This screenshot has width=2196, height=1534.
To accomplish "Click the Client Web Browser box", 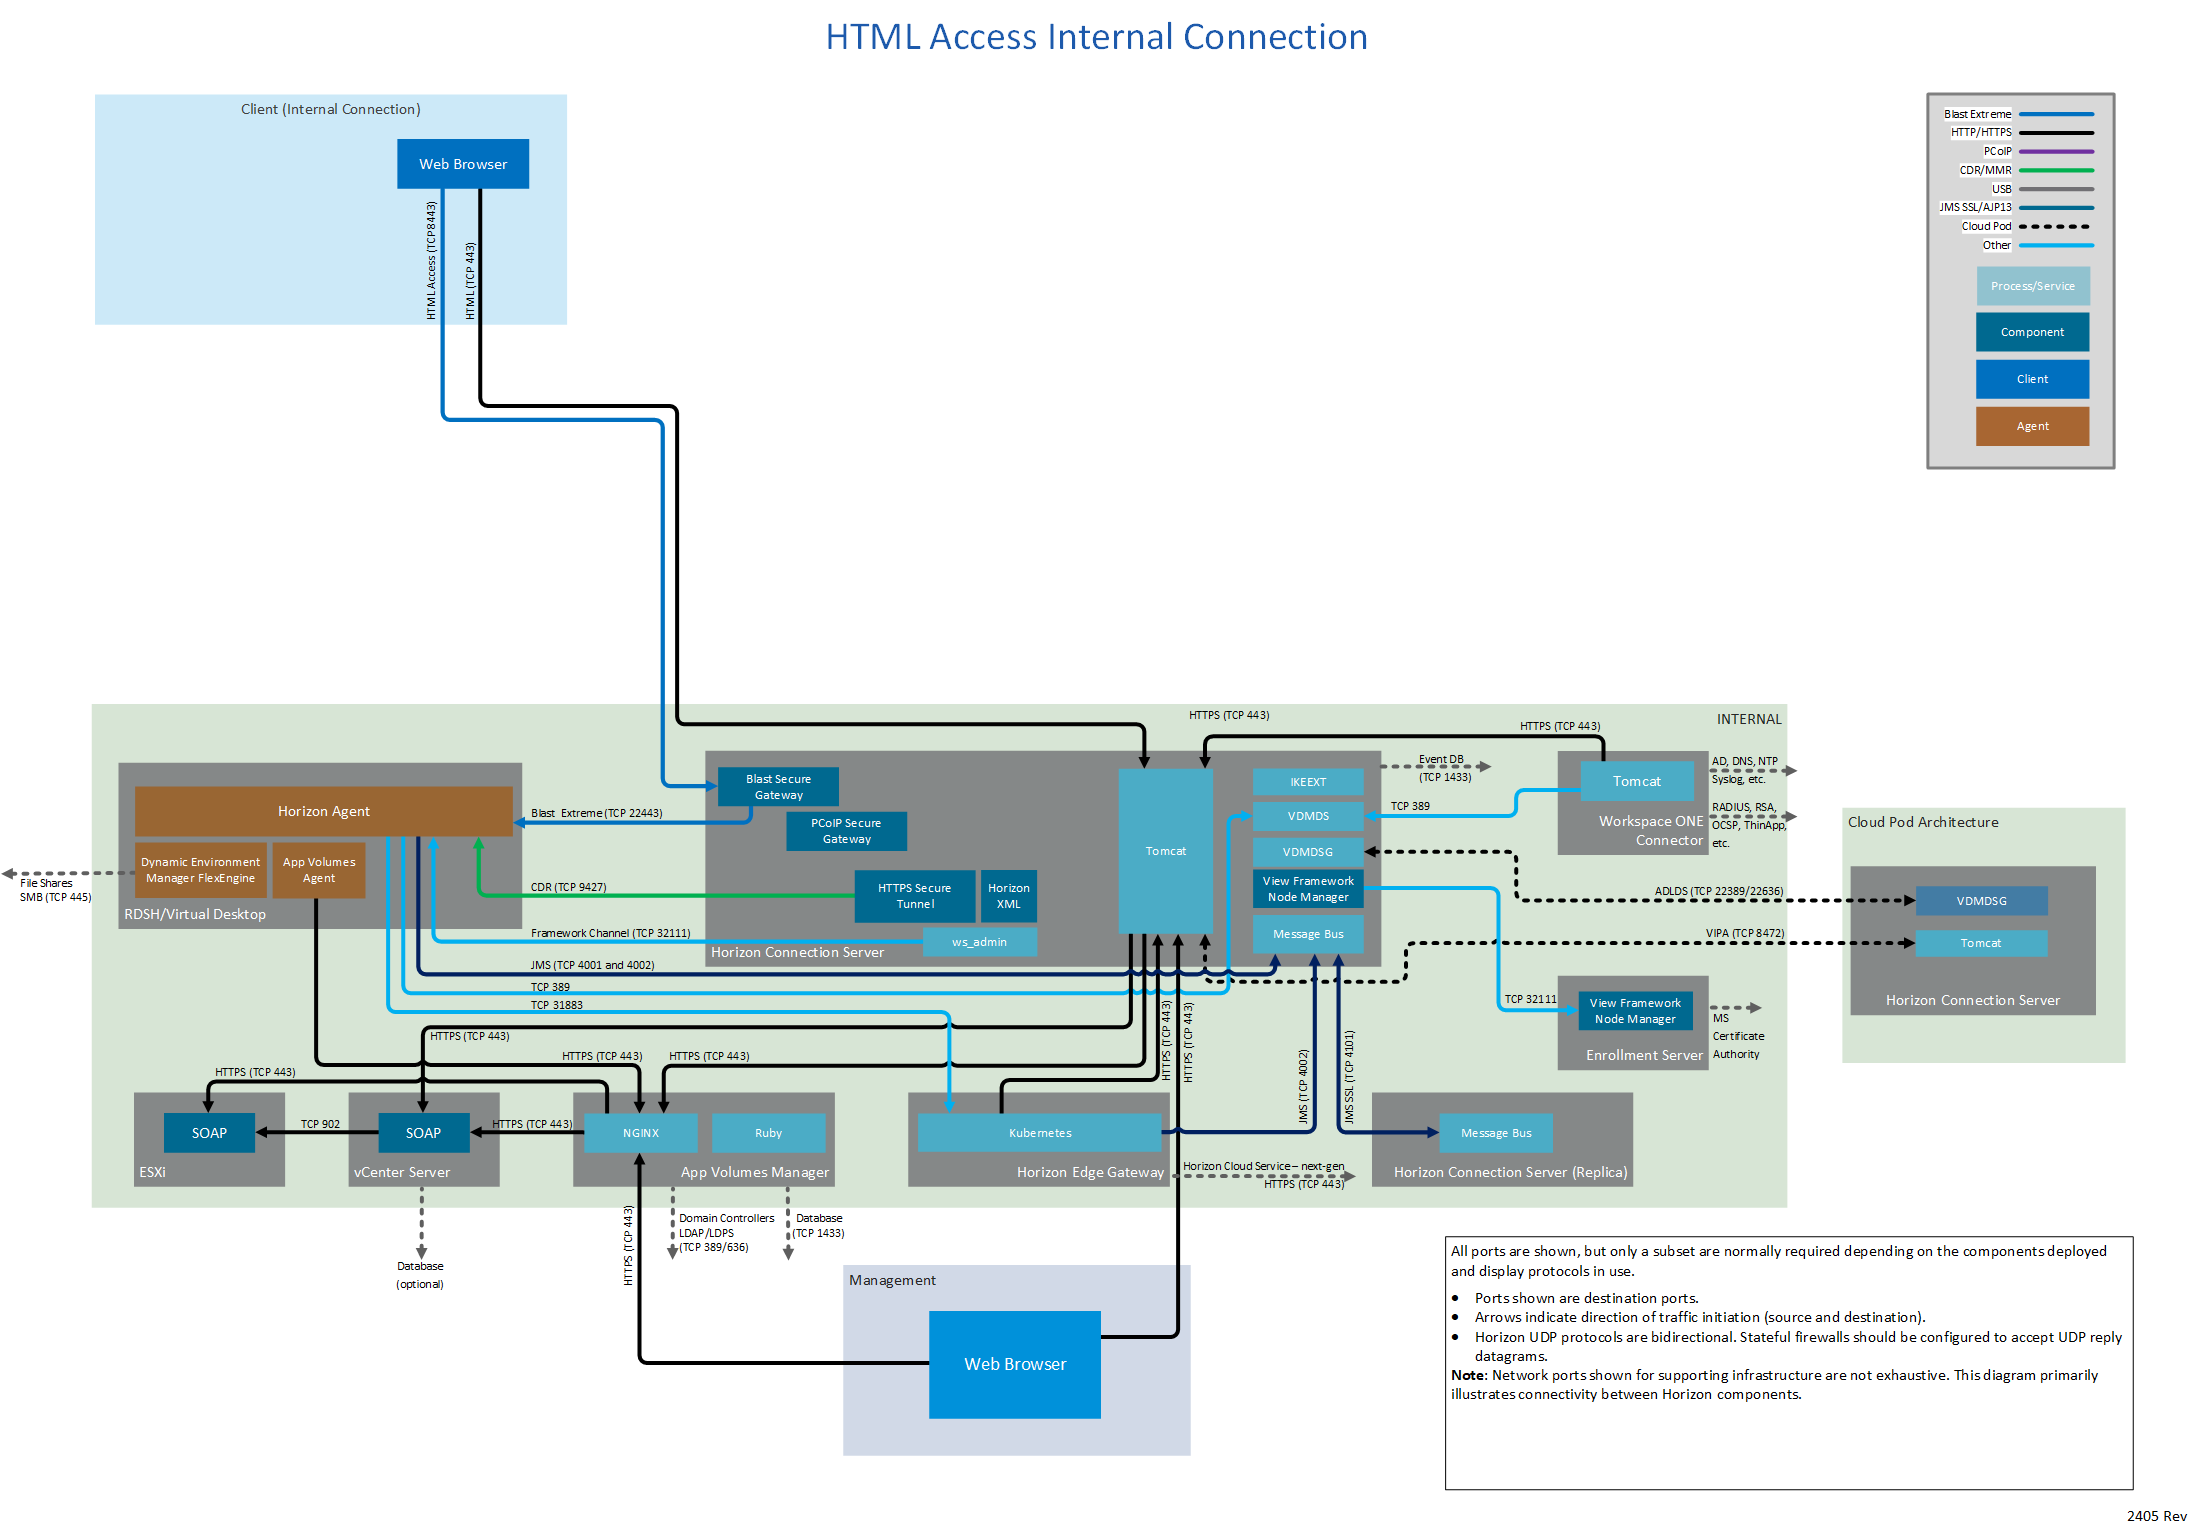I will pos(462,164).
